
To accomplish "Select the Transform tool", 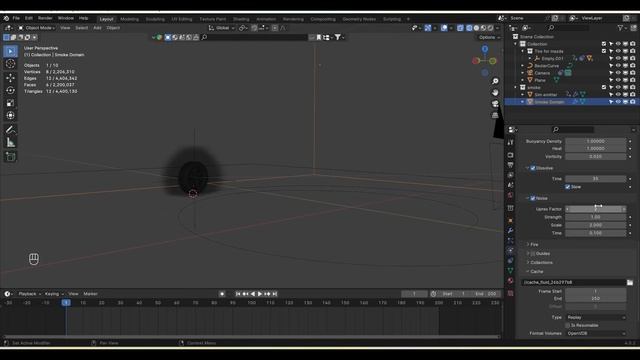I will (x=11, y=116).
